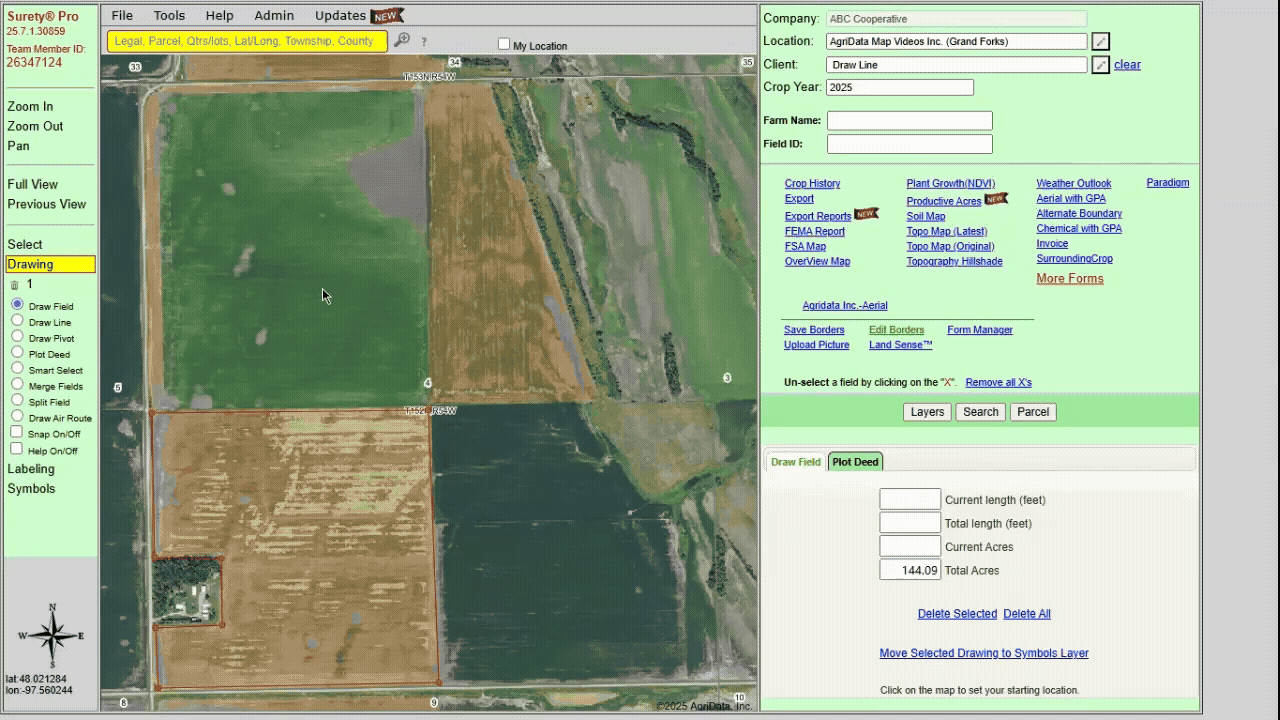Switch to the Plot Deed tab
1280x720 pixels.
click(x=855, y=461)
